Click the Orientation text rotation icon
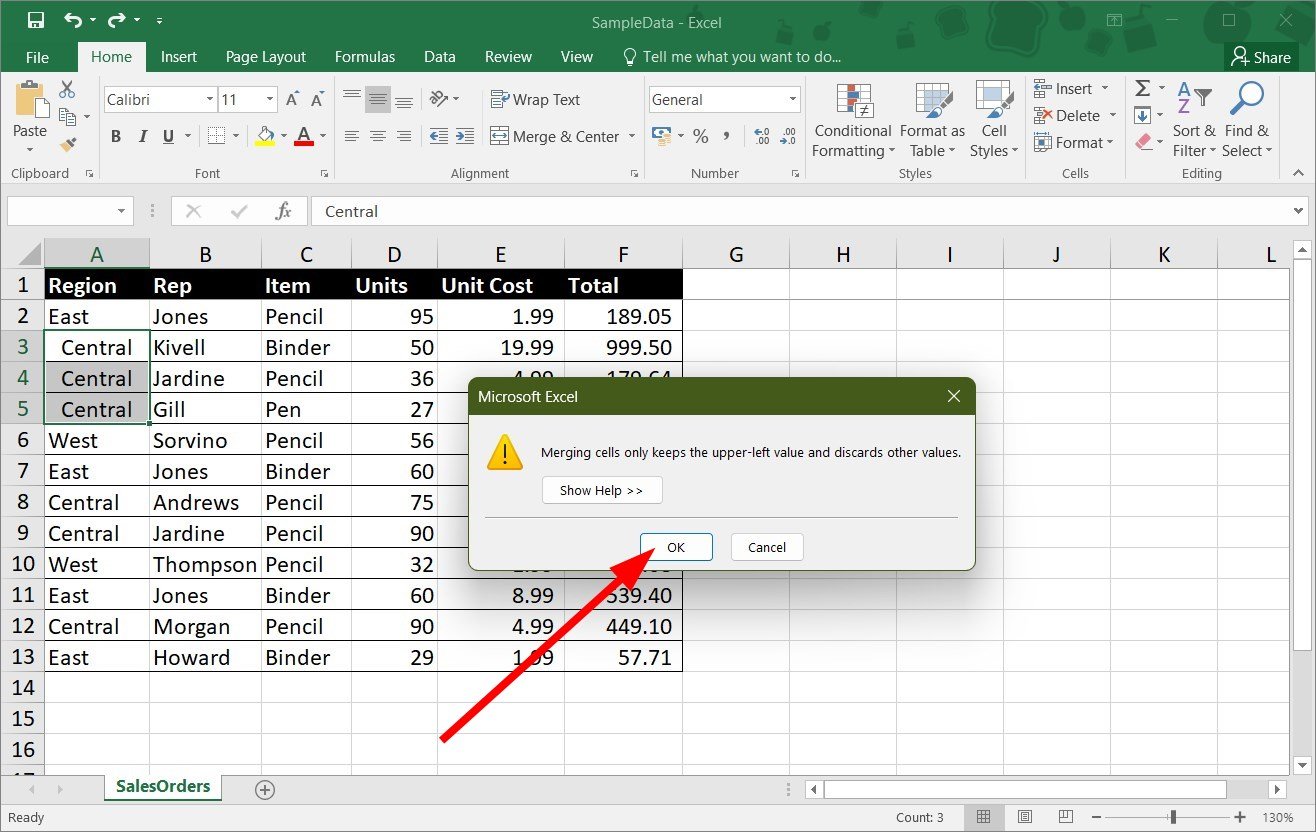Screen dimensions: 1316x832 (x=438, y=99)
